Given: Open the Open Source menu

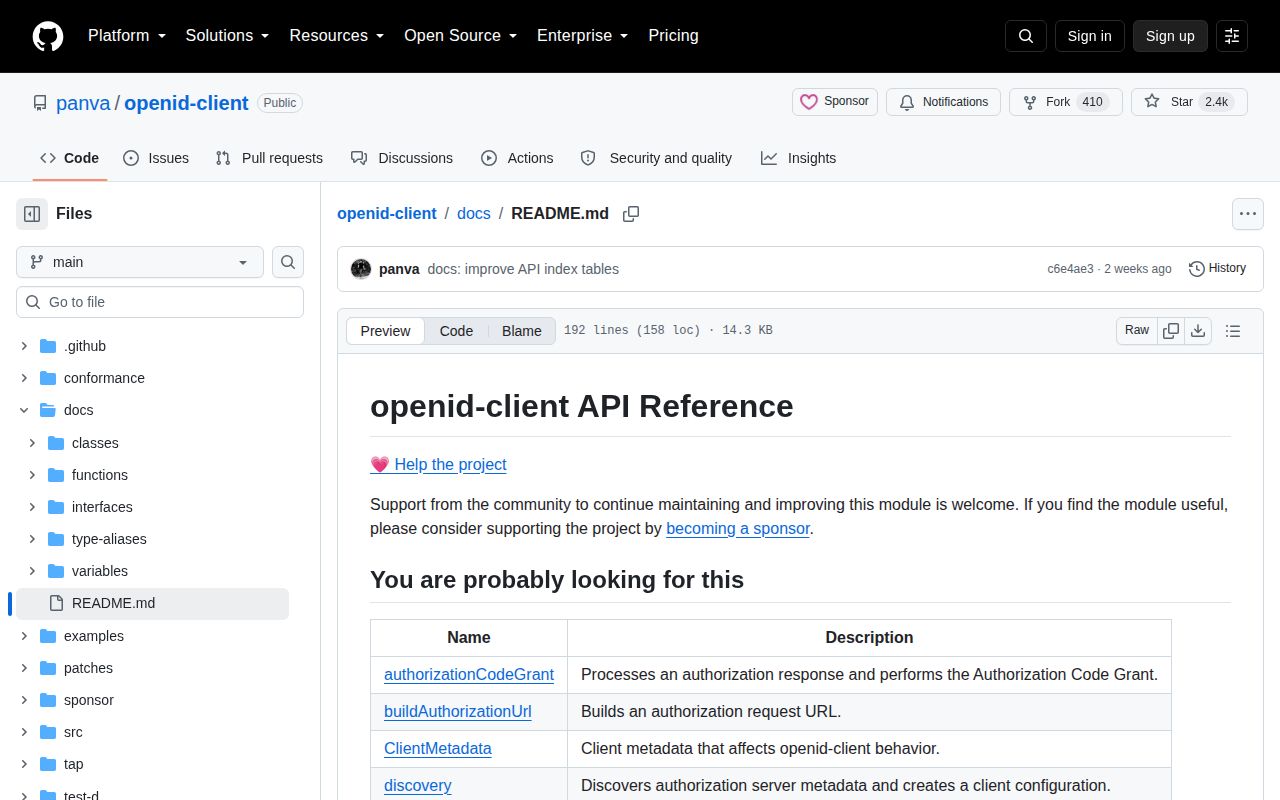Looking at the screenshot, I should (460, 36).
